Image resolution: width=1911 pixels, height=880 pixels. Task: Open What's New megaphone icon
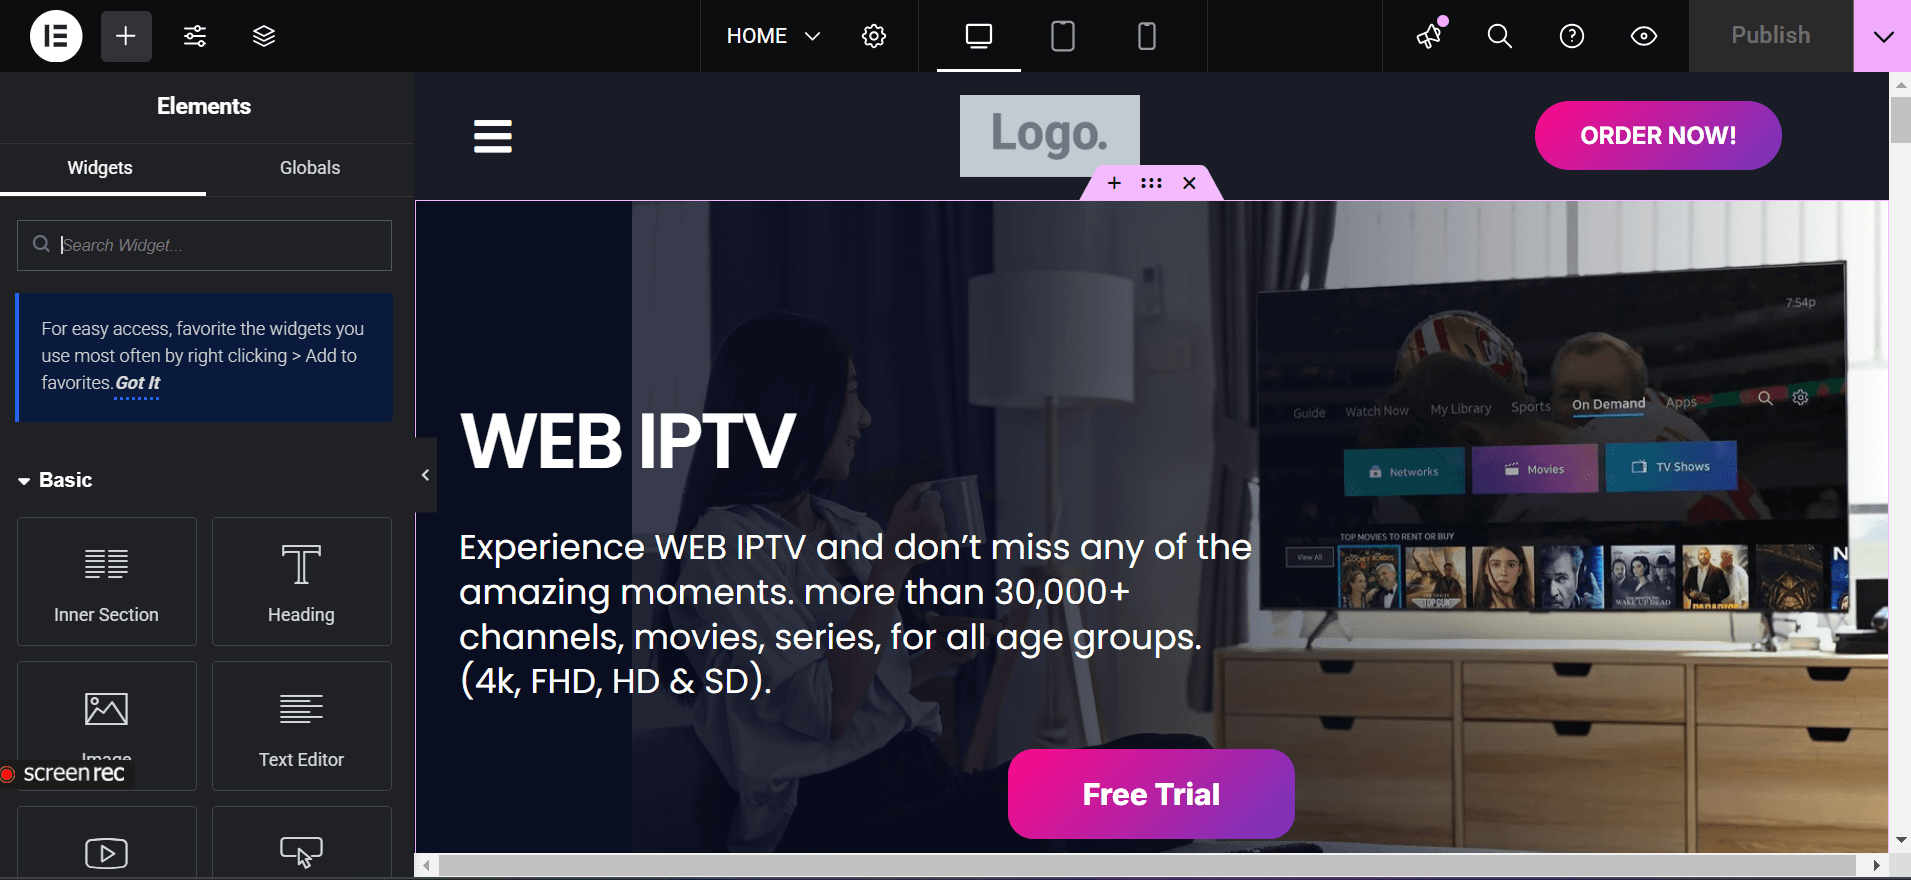pos(1430,36)
